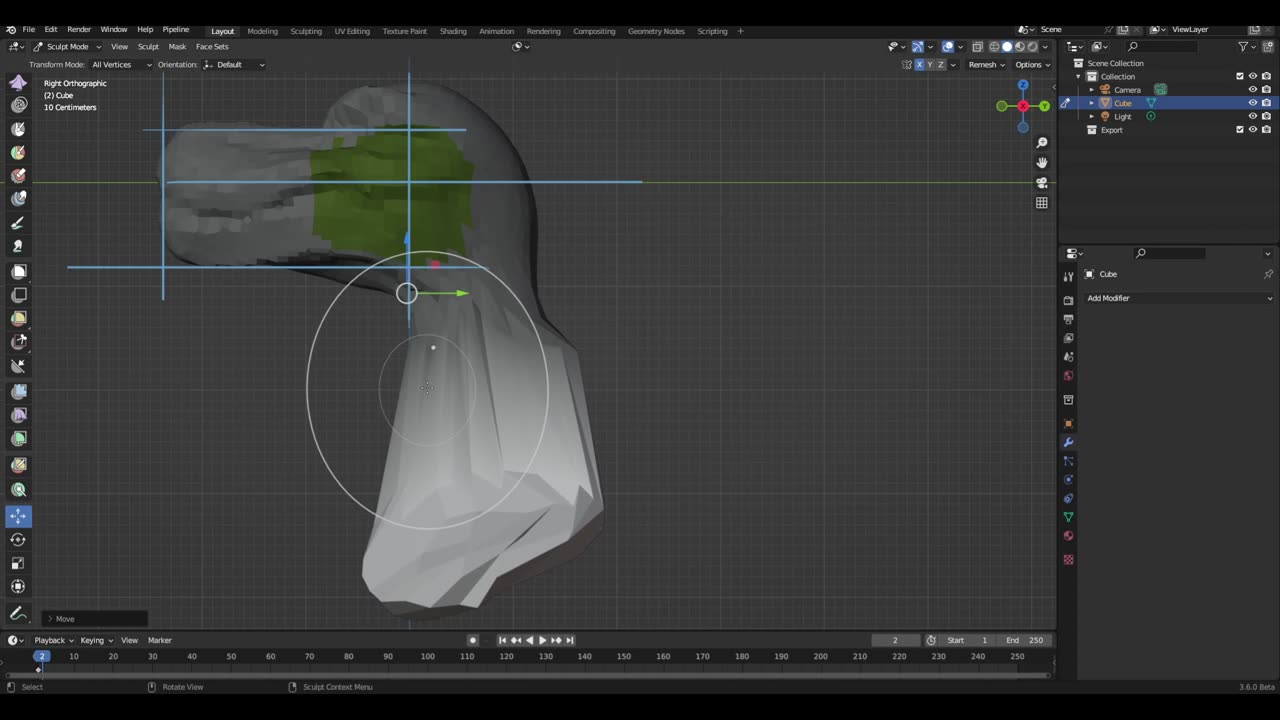Open the Physics properties tab
1280x720 pixels.
click(x=1068, y=480)
